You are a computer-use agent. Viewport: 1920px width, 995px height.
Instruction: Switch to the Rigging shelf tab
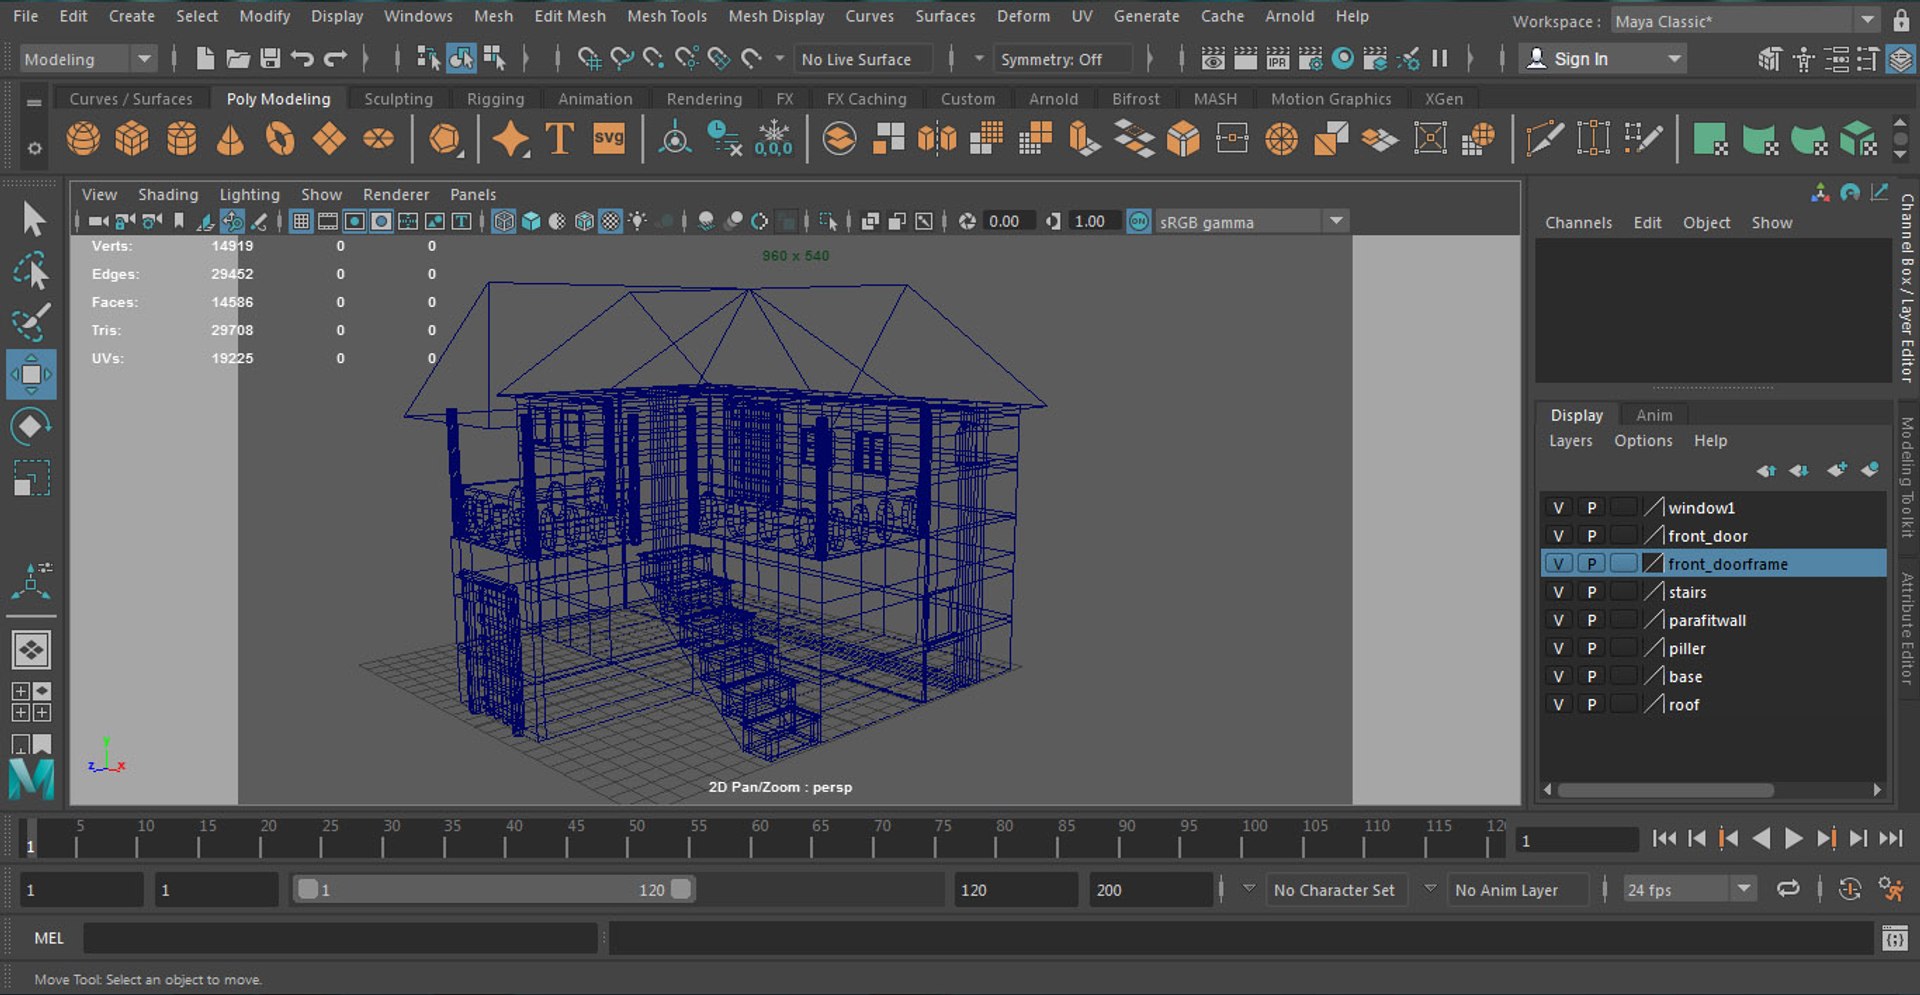[495, 99]
